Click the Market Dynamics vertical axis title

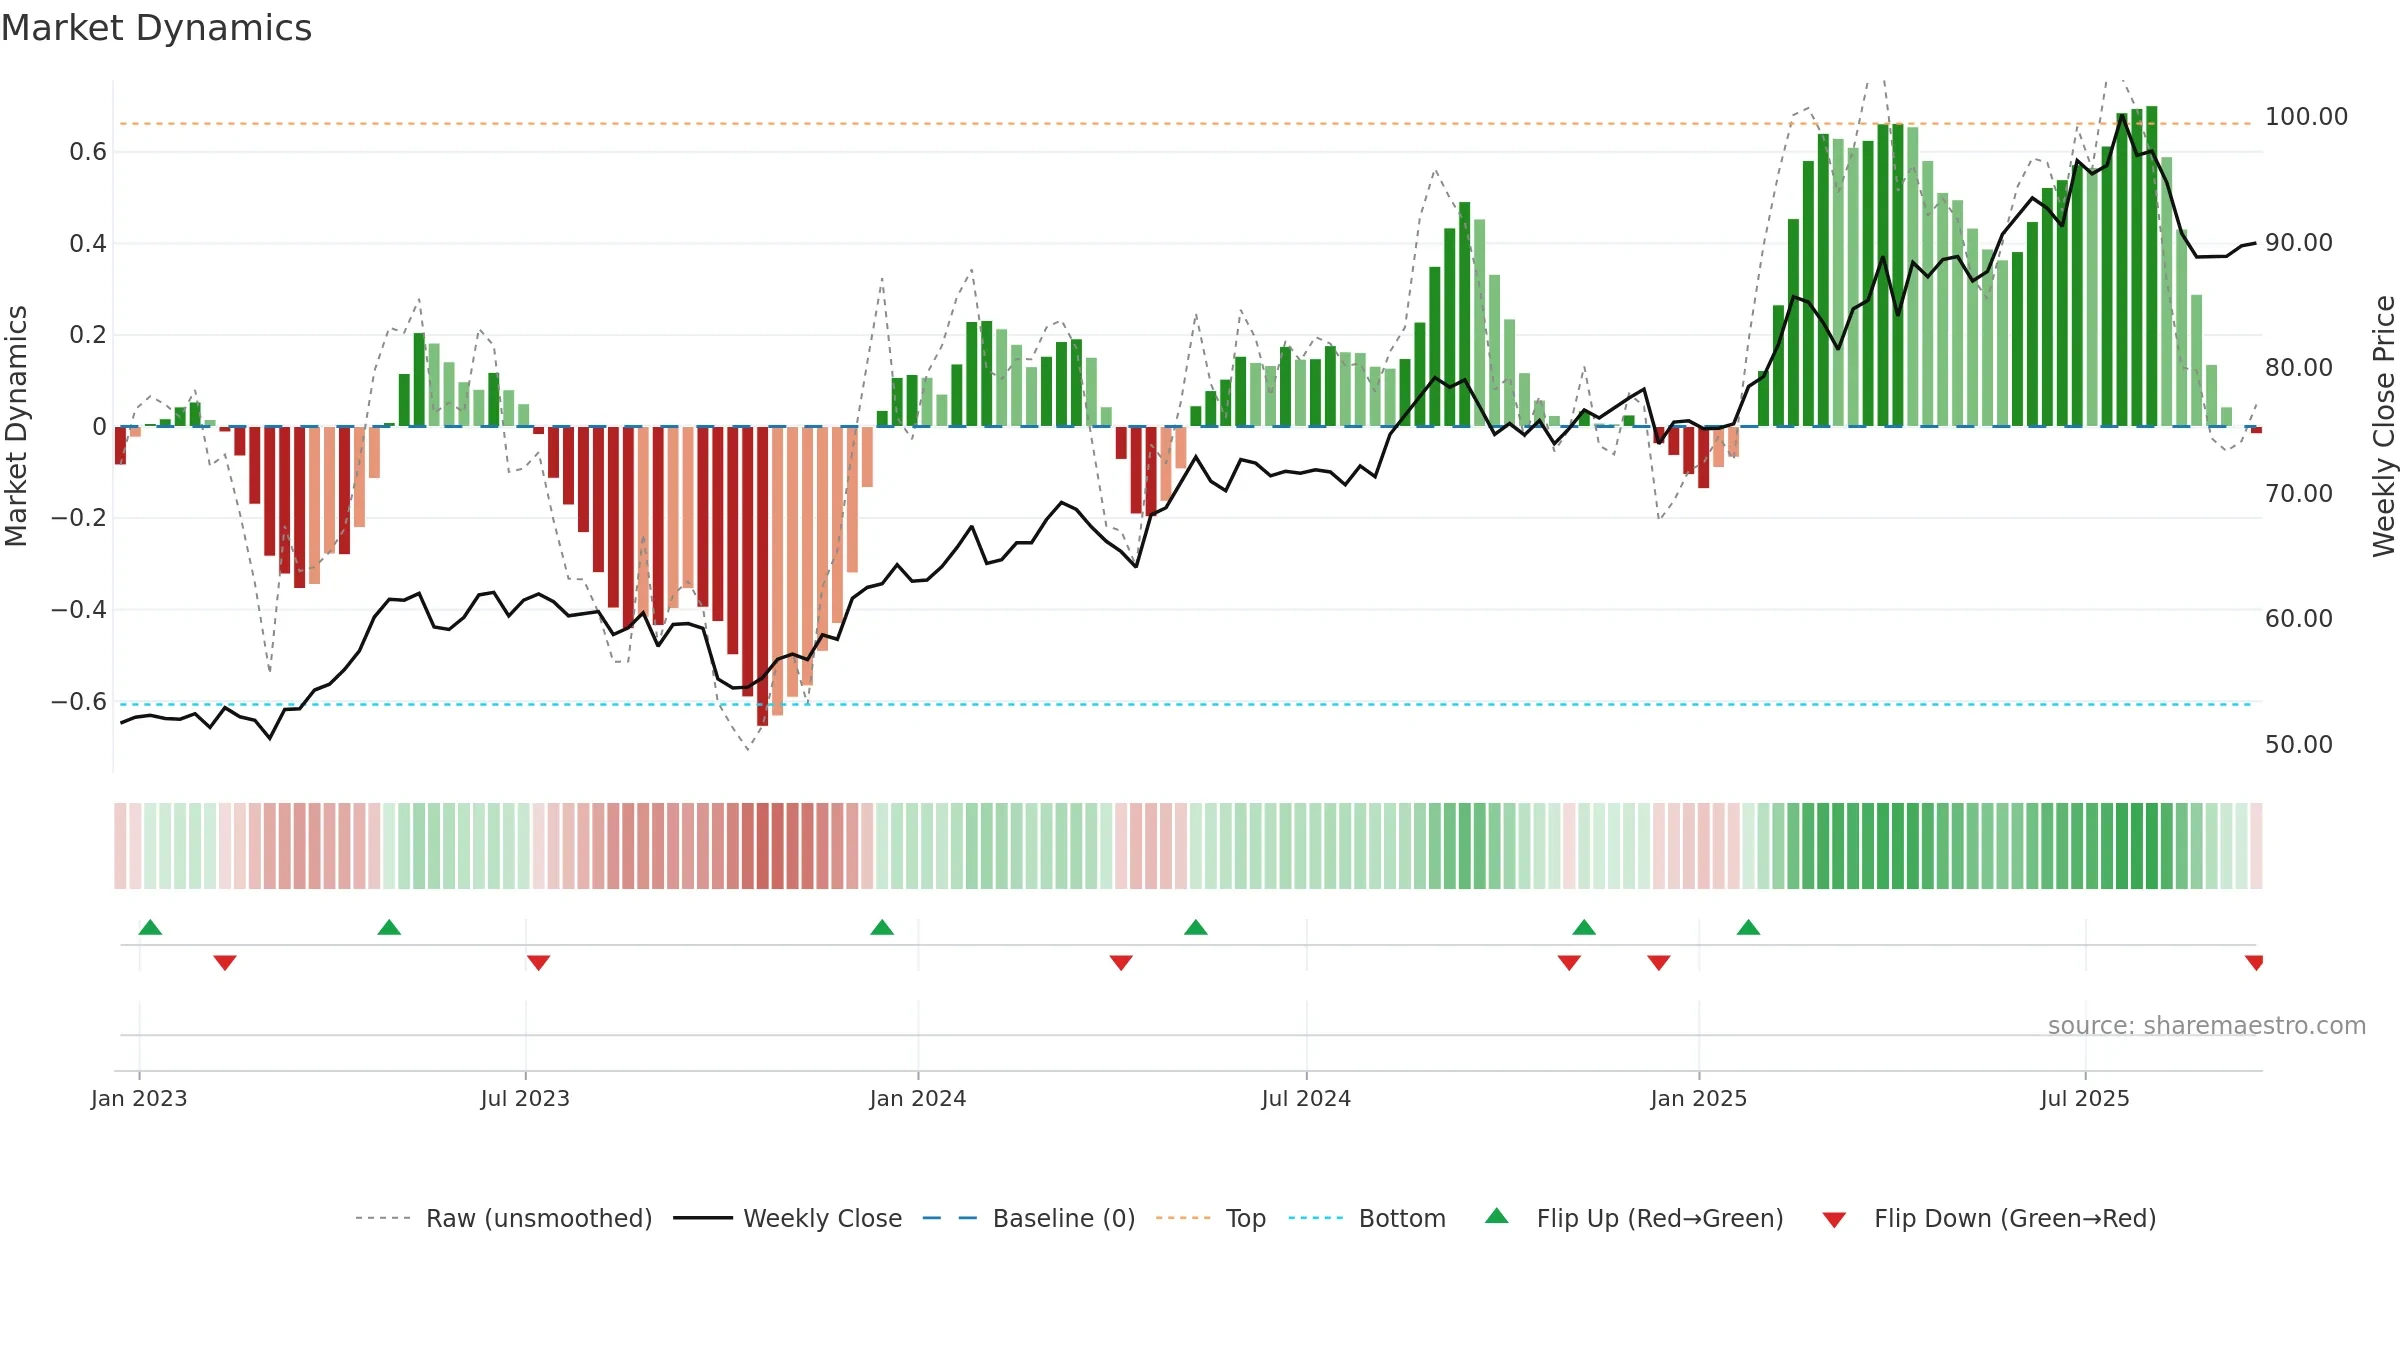tap(16, 426)
